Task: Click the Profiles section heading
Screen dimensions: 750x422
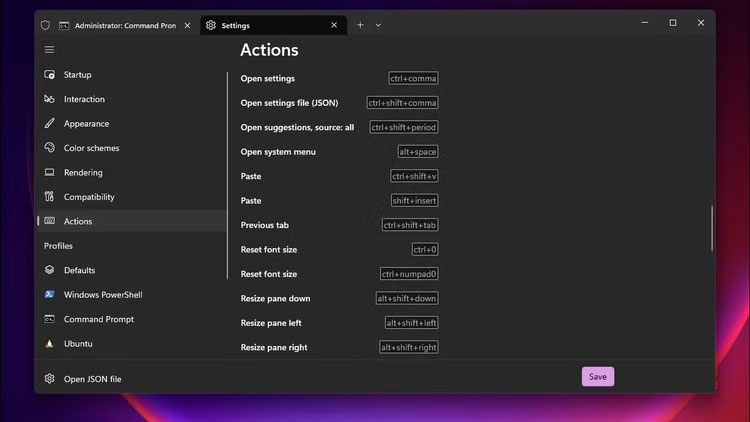Action: [58, 246]
